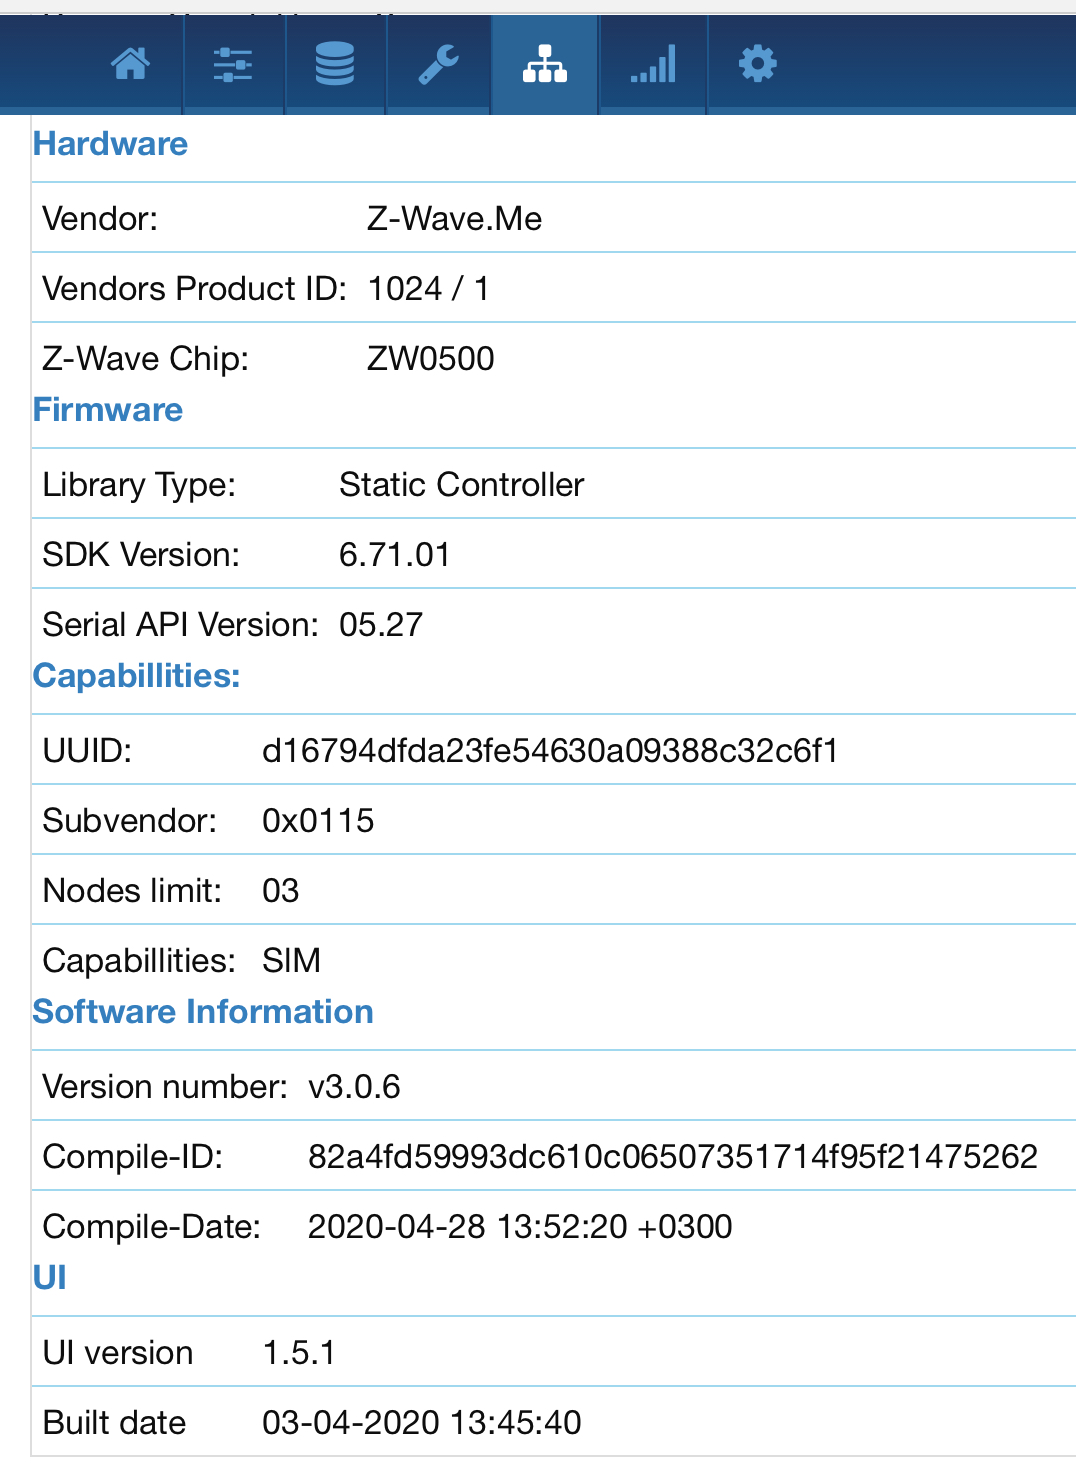Viewport: 1076px width, 1478px height.
Task: Select the Capabillities: section heading
Action: [136, 676]
